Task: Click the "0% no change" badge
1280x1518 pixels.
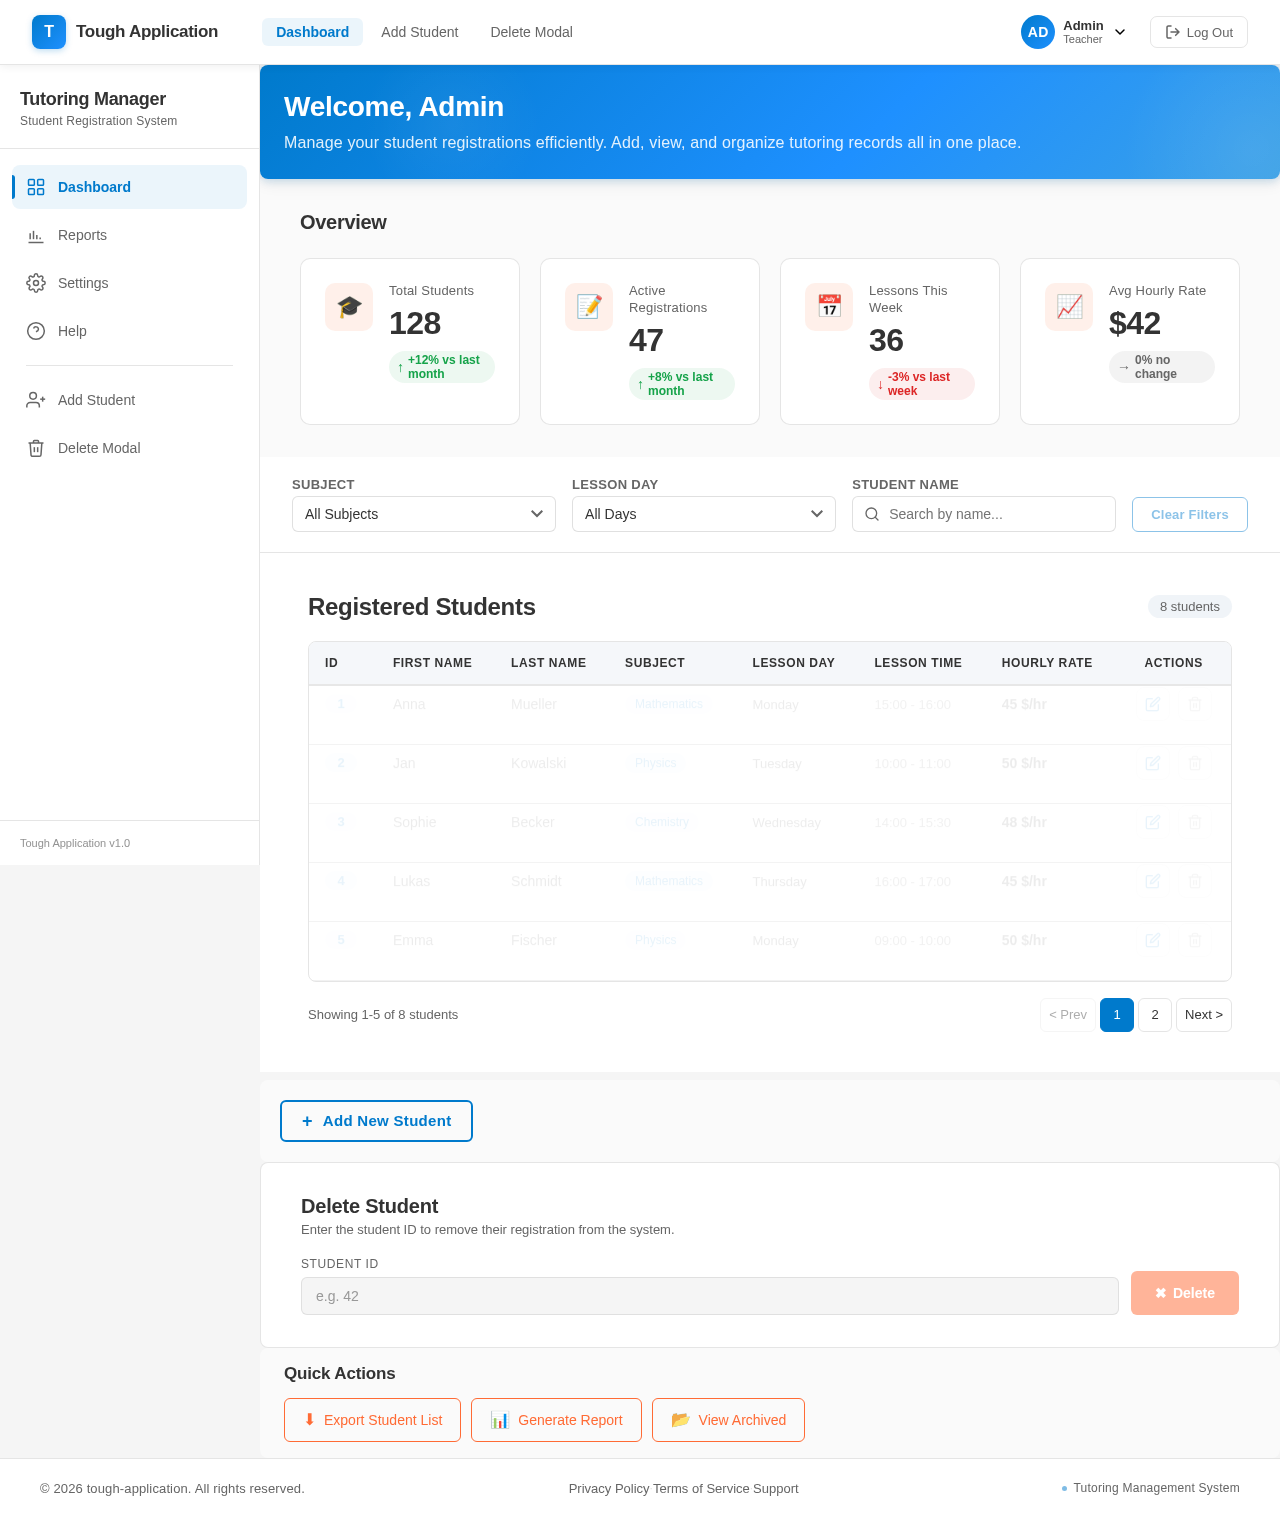Action: coord(1162,367)
